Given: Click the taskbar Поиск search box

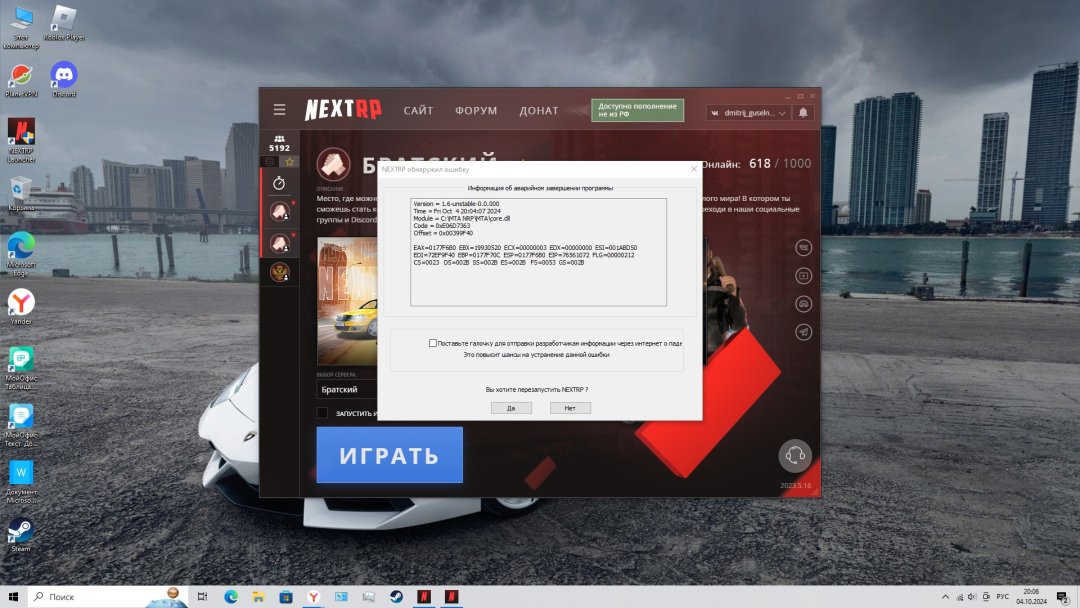Looking at the screenshot, I should point(107,596).
